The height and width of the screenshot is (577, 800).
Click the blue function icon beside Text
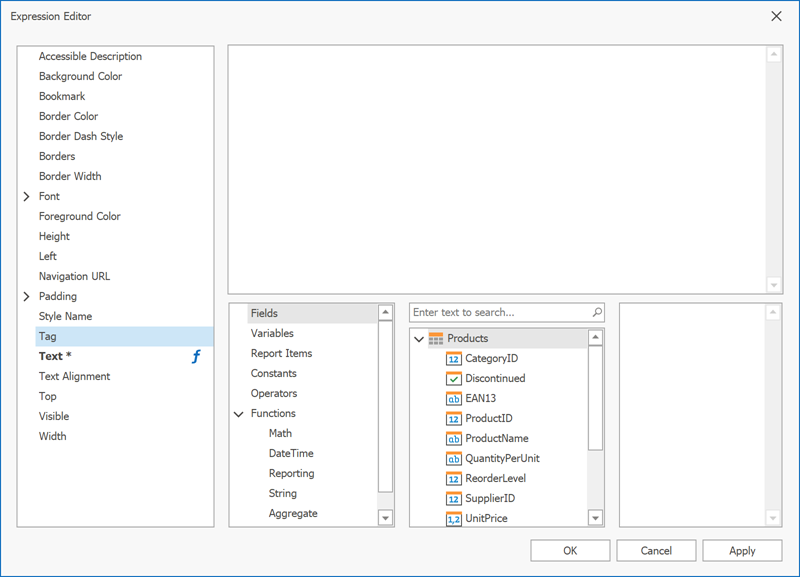coord(196,356)
